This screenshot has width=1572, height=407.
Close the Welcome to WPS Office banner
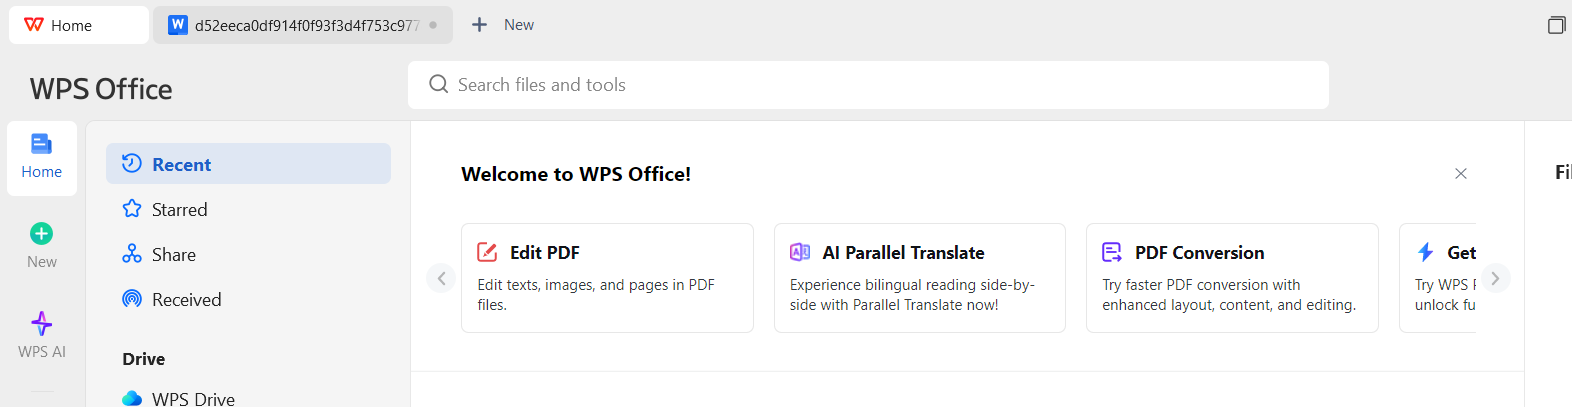[1461, 174]
